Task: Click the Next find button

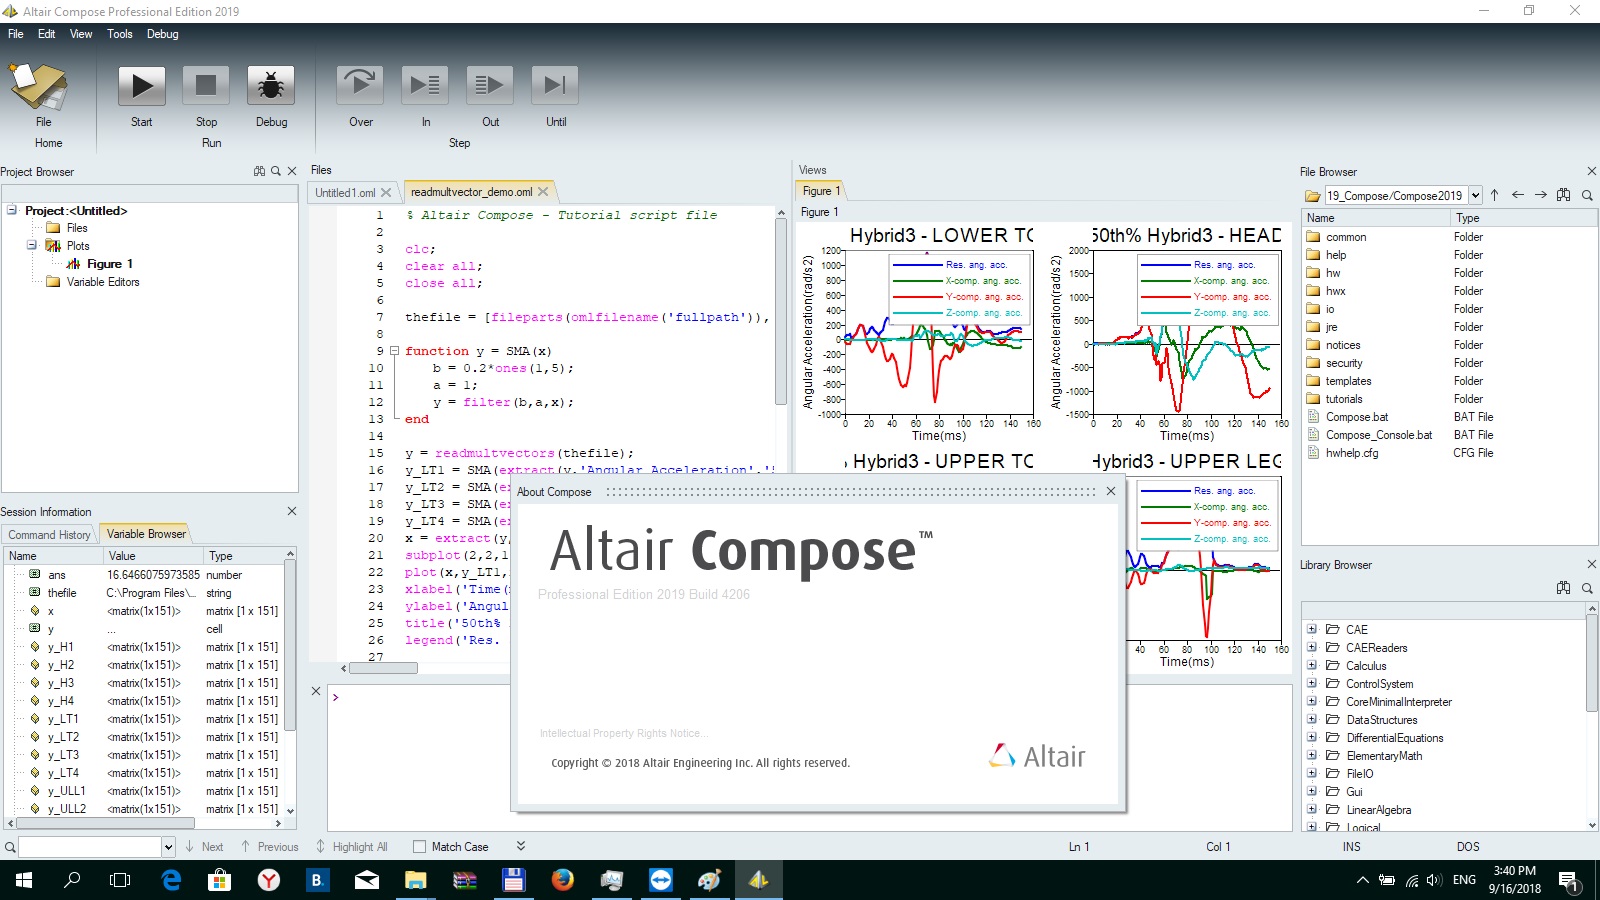Action: click(205, 846)
